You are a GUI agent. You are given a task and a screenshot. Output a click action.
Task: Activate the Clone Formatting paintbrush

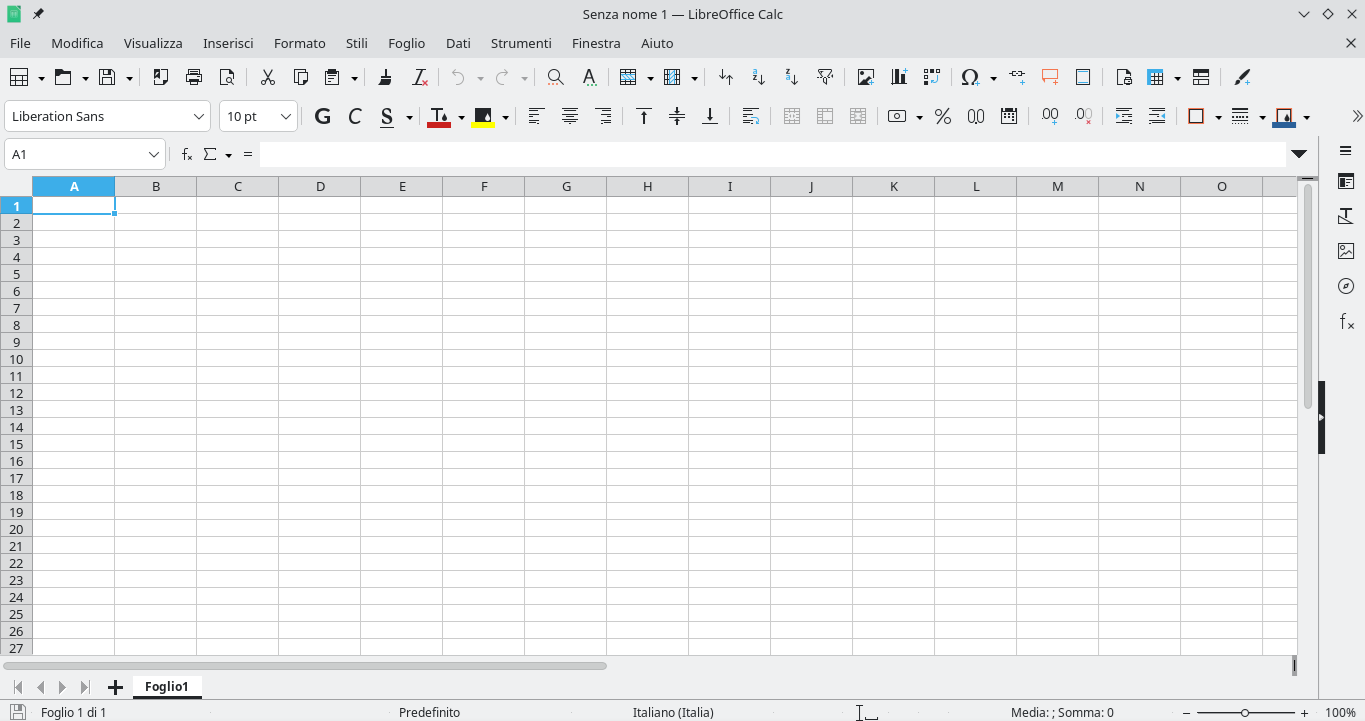[x=1241, y=77]
